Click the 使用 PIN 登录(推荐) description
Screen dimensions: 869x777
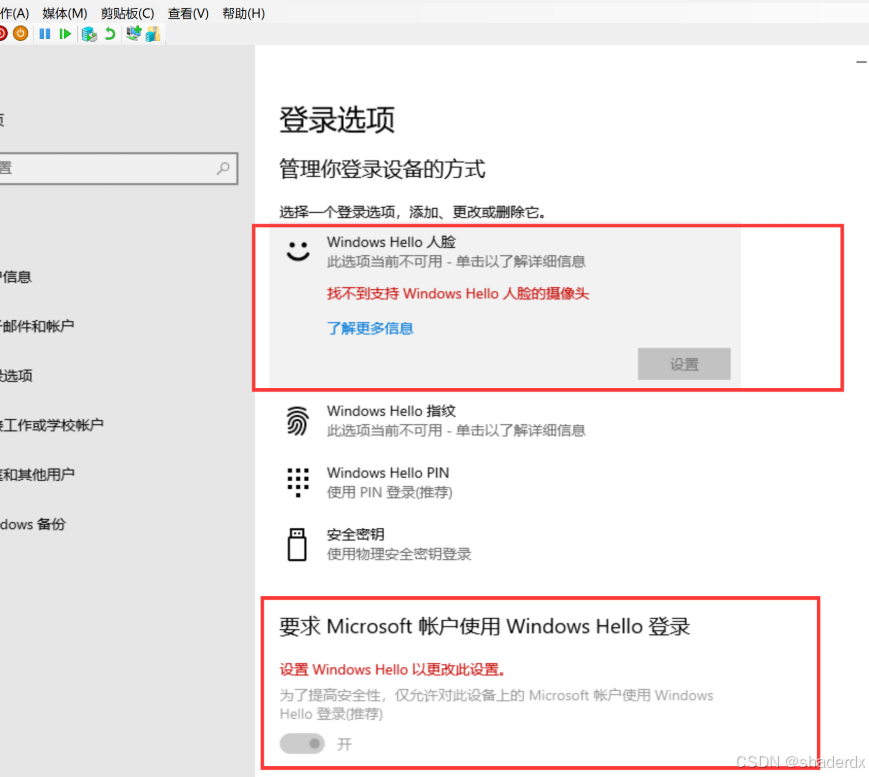tap(390, 492)
